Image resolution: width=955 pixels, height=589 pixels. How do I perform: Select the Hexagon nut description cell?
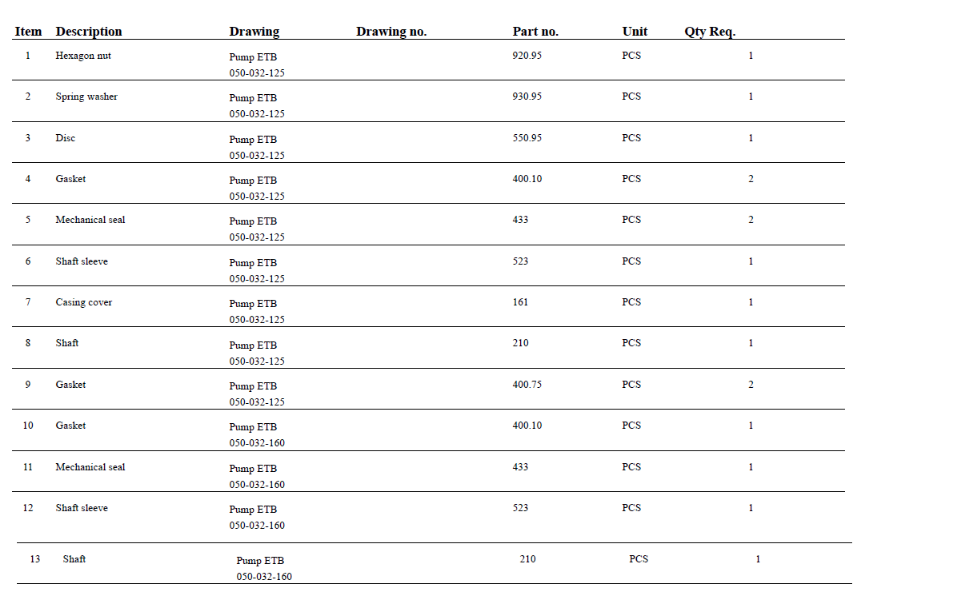[83, 56]
